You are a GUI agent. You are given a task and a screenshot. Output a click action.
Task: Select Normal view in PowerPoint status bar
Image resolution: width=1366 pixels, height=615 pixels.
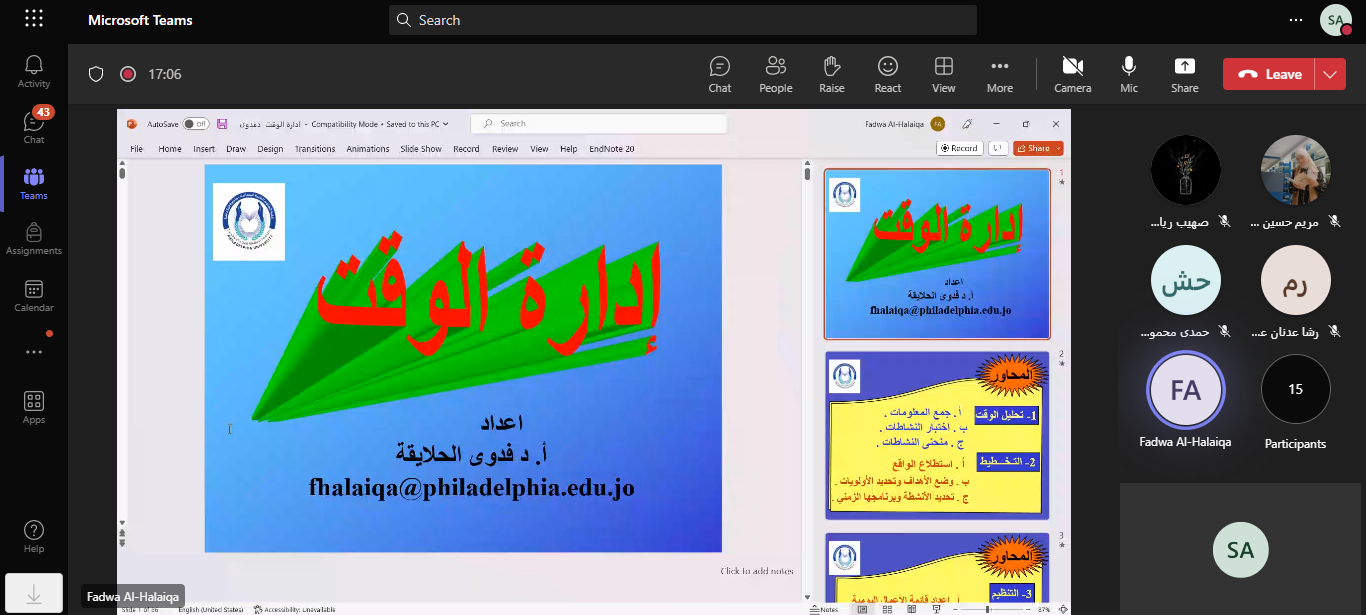point(861,609)
